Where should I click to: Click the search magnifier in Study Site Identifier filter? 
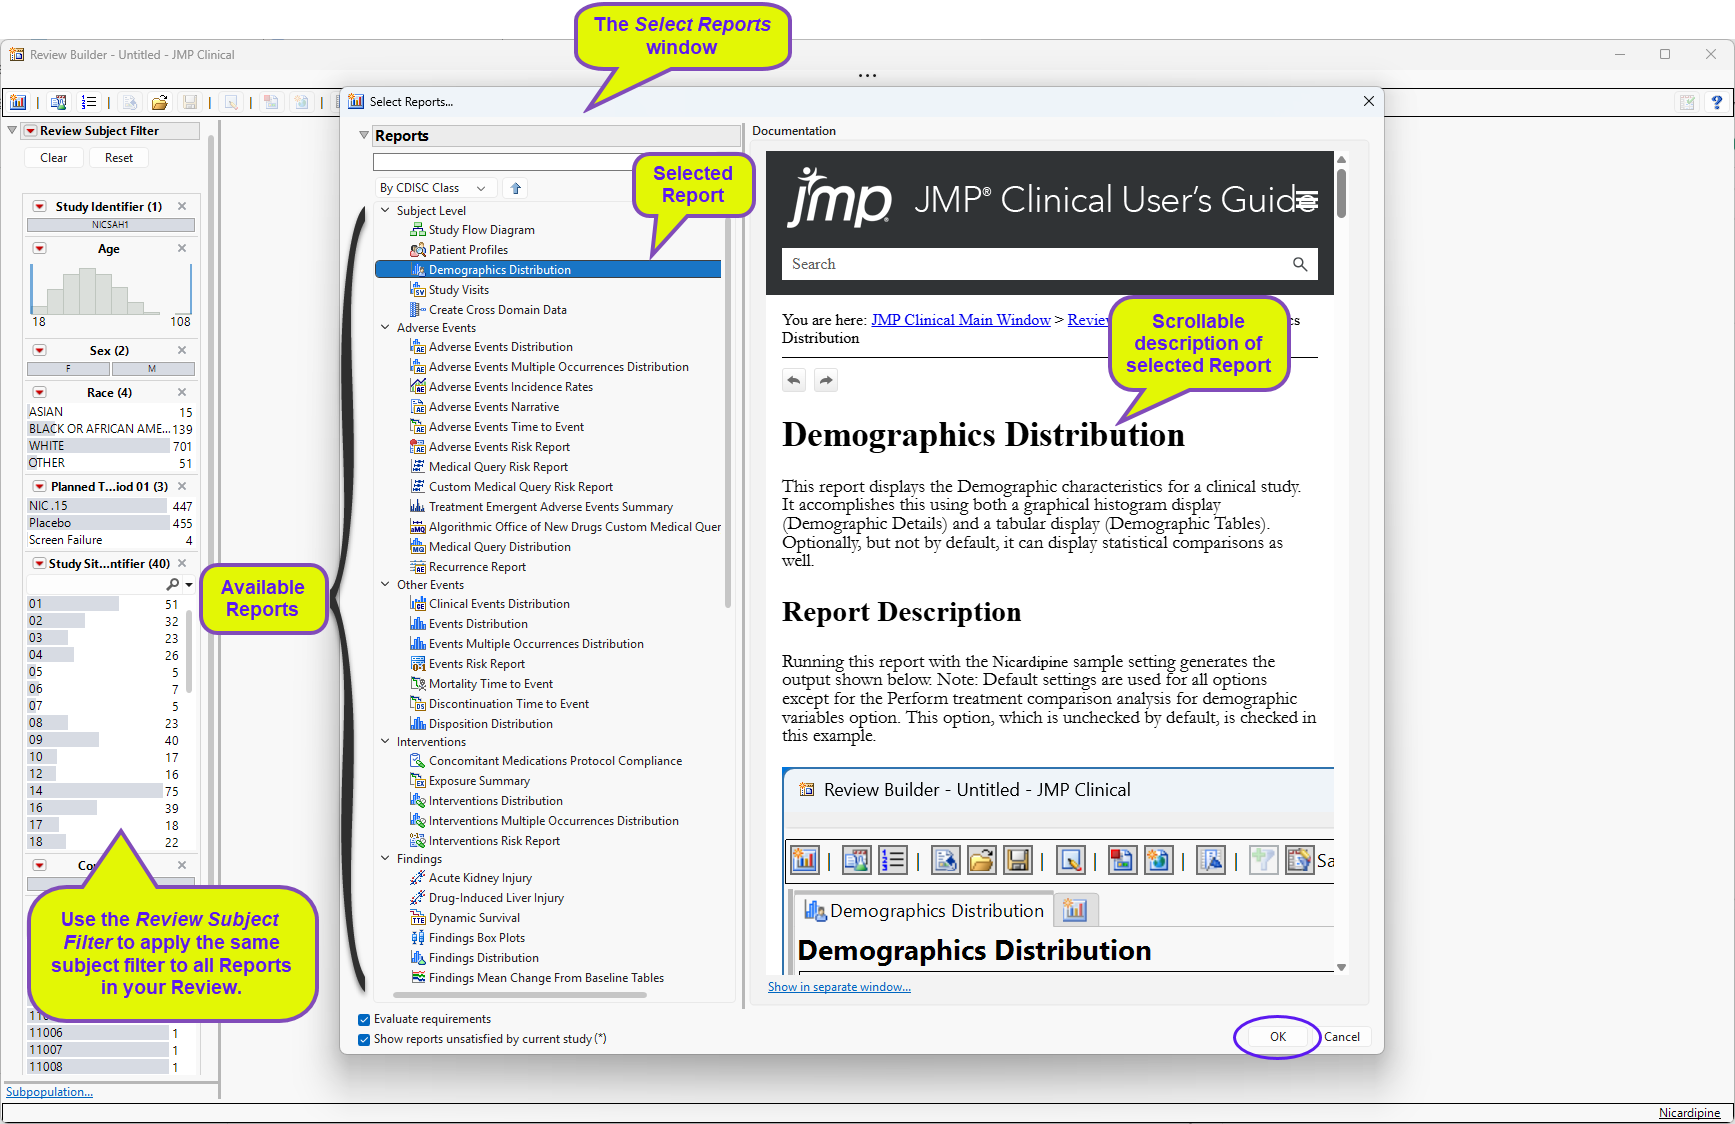coord(173,584)
